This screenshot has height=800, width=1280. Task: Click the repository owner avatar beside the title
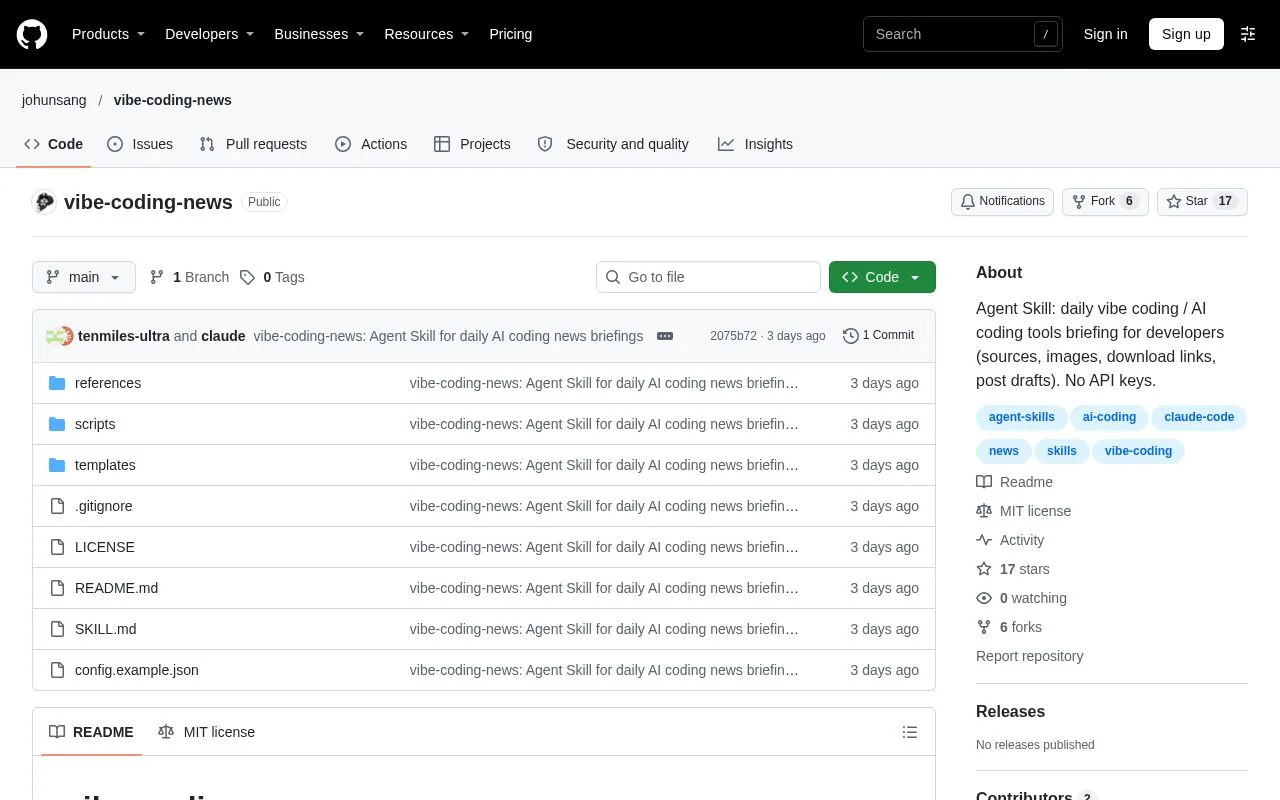tap(44, 202)
